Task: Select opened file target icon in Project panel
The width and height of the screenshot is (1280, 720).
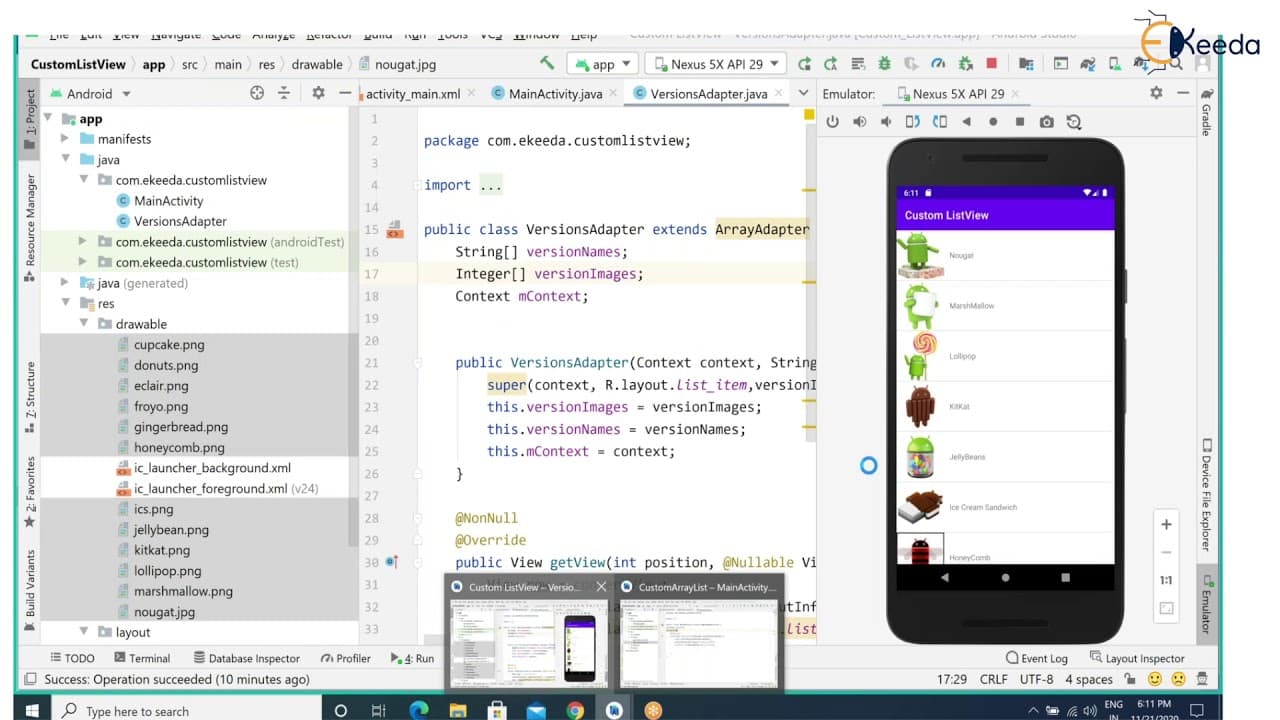Action: [257, 93]
